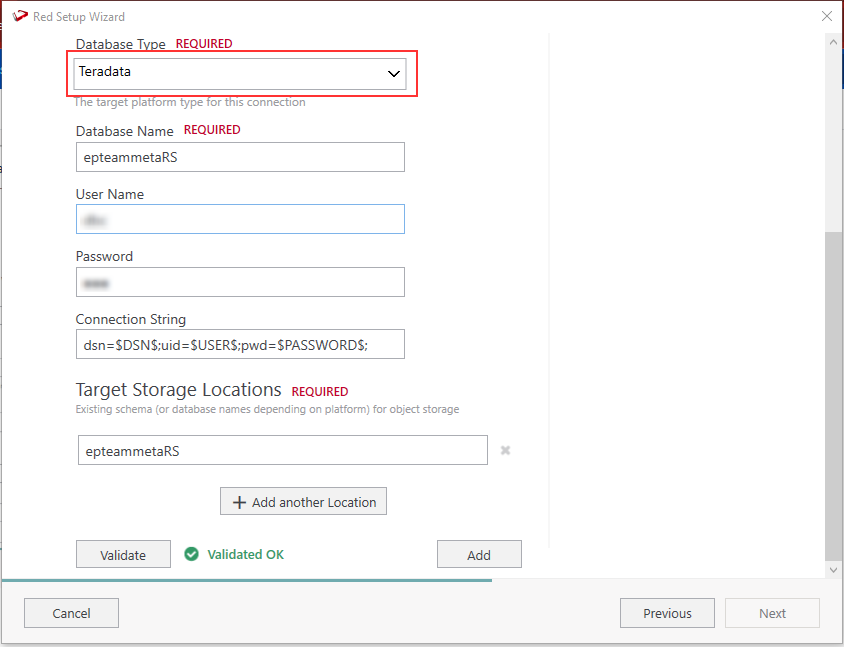Click the Next button
844x647 pixels.
pos(772,613)
